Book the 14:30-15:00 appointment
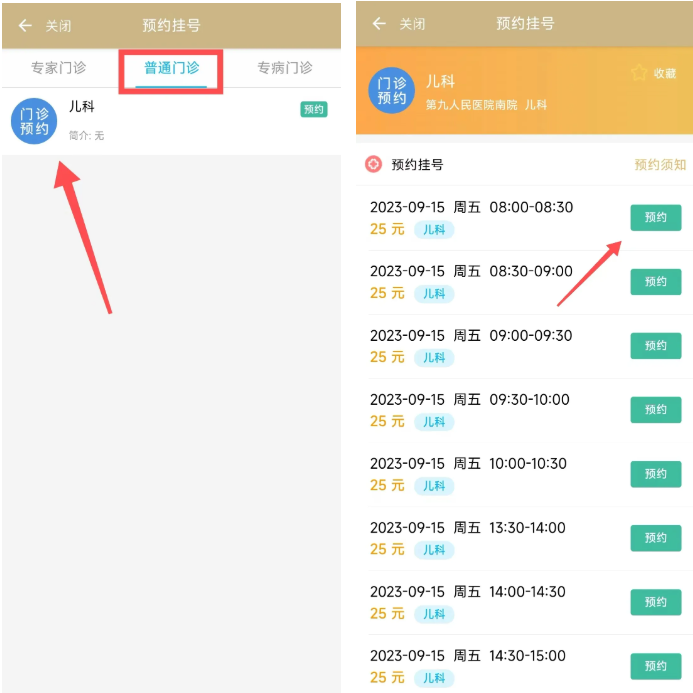 tap(655, 666)
